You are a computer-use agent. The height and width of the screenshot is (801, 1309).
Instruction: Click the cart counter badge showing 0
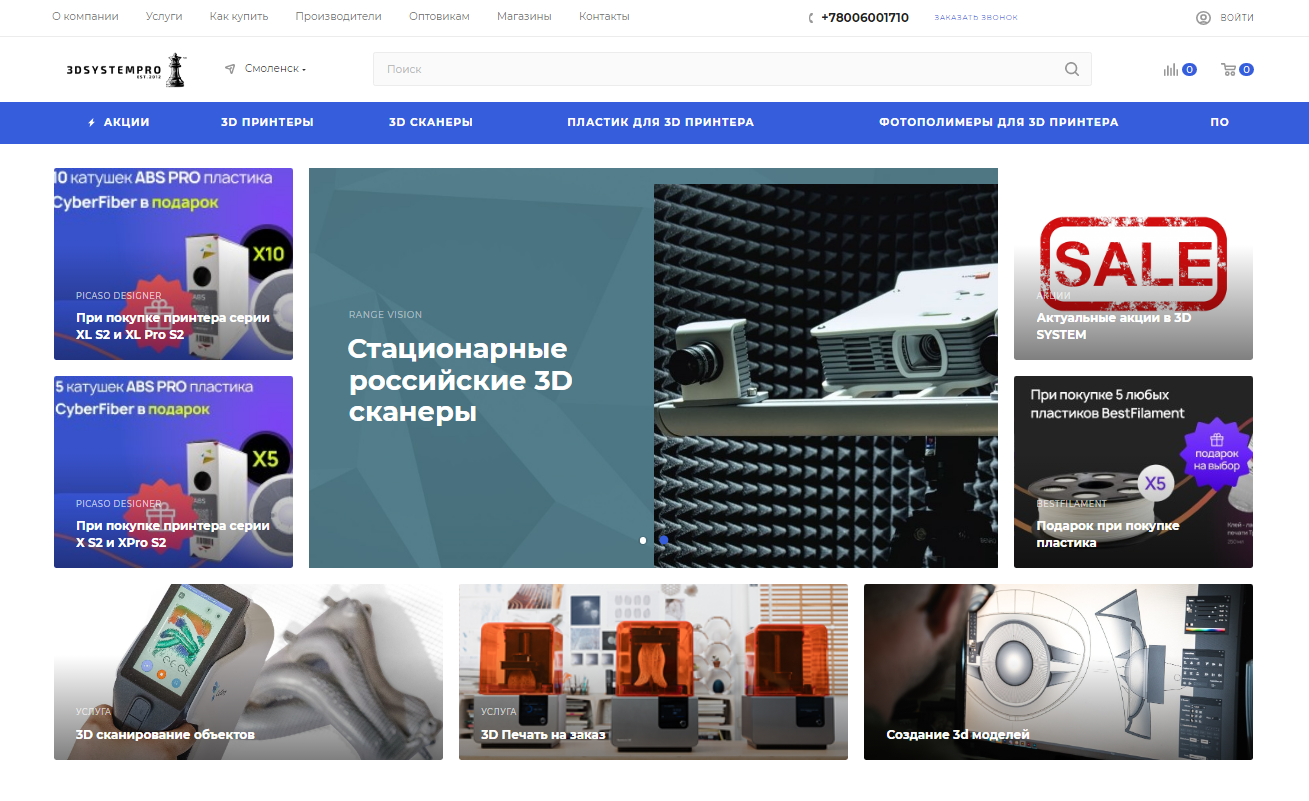pos(1246,70)
